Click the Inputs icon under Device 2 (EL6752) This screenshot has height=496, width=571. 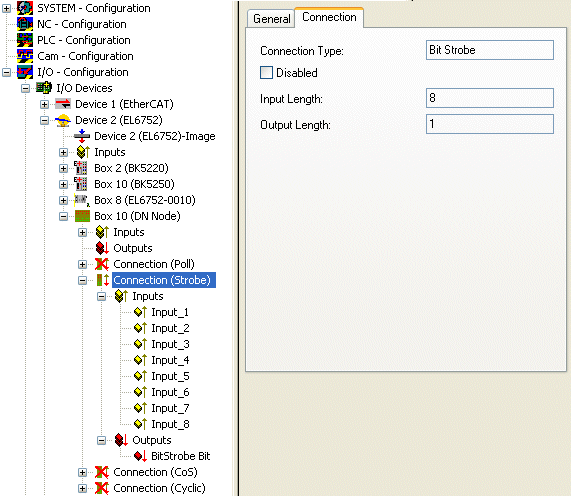point(83,152)
